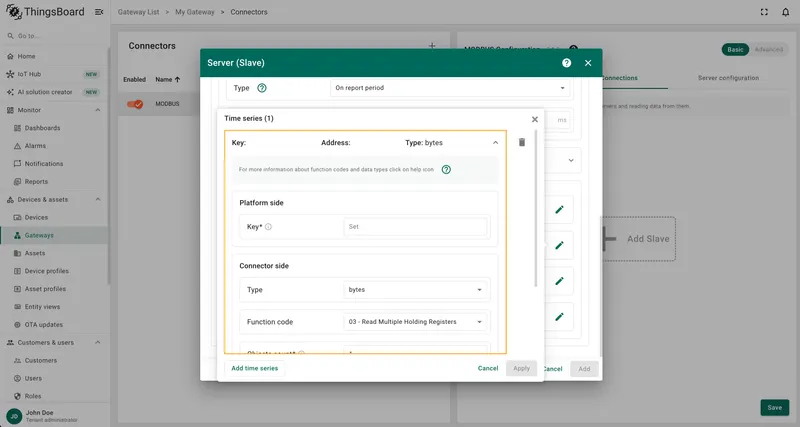
Task: Open Function code dropdown
Action: click(x=415, y=322)
